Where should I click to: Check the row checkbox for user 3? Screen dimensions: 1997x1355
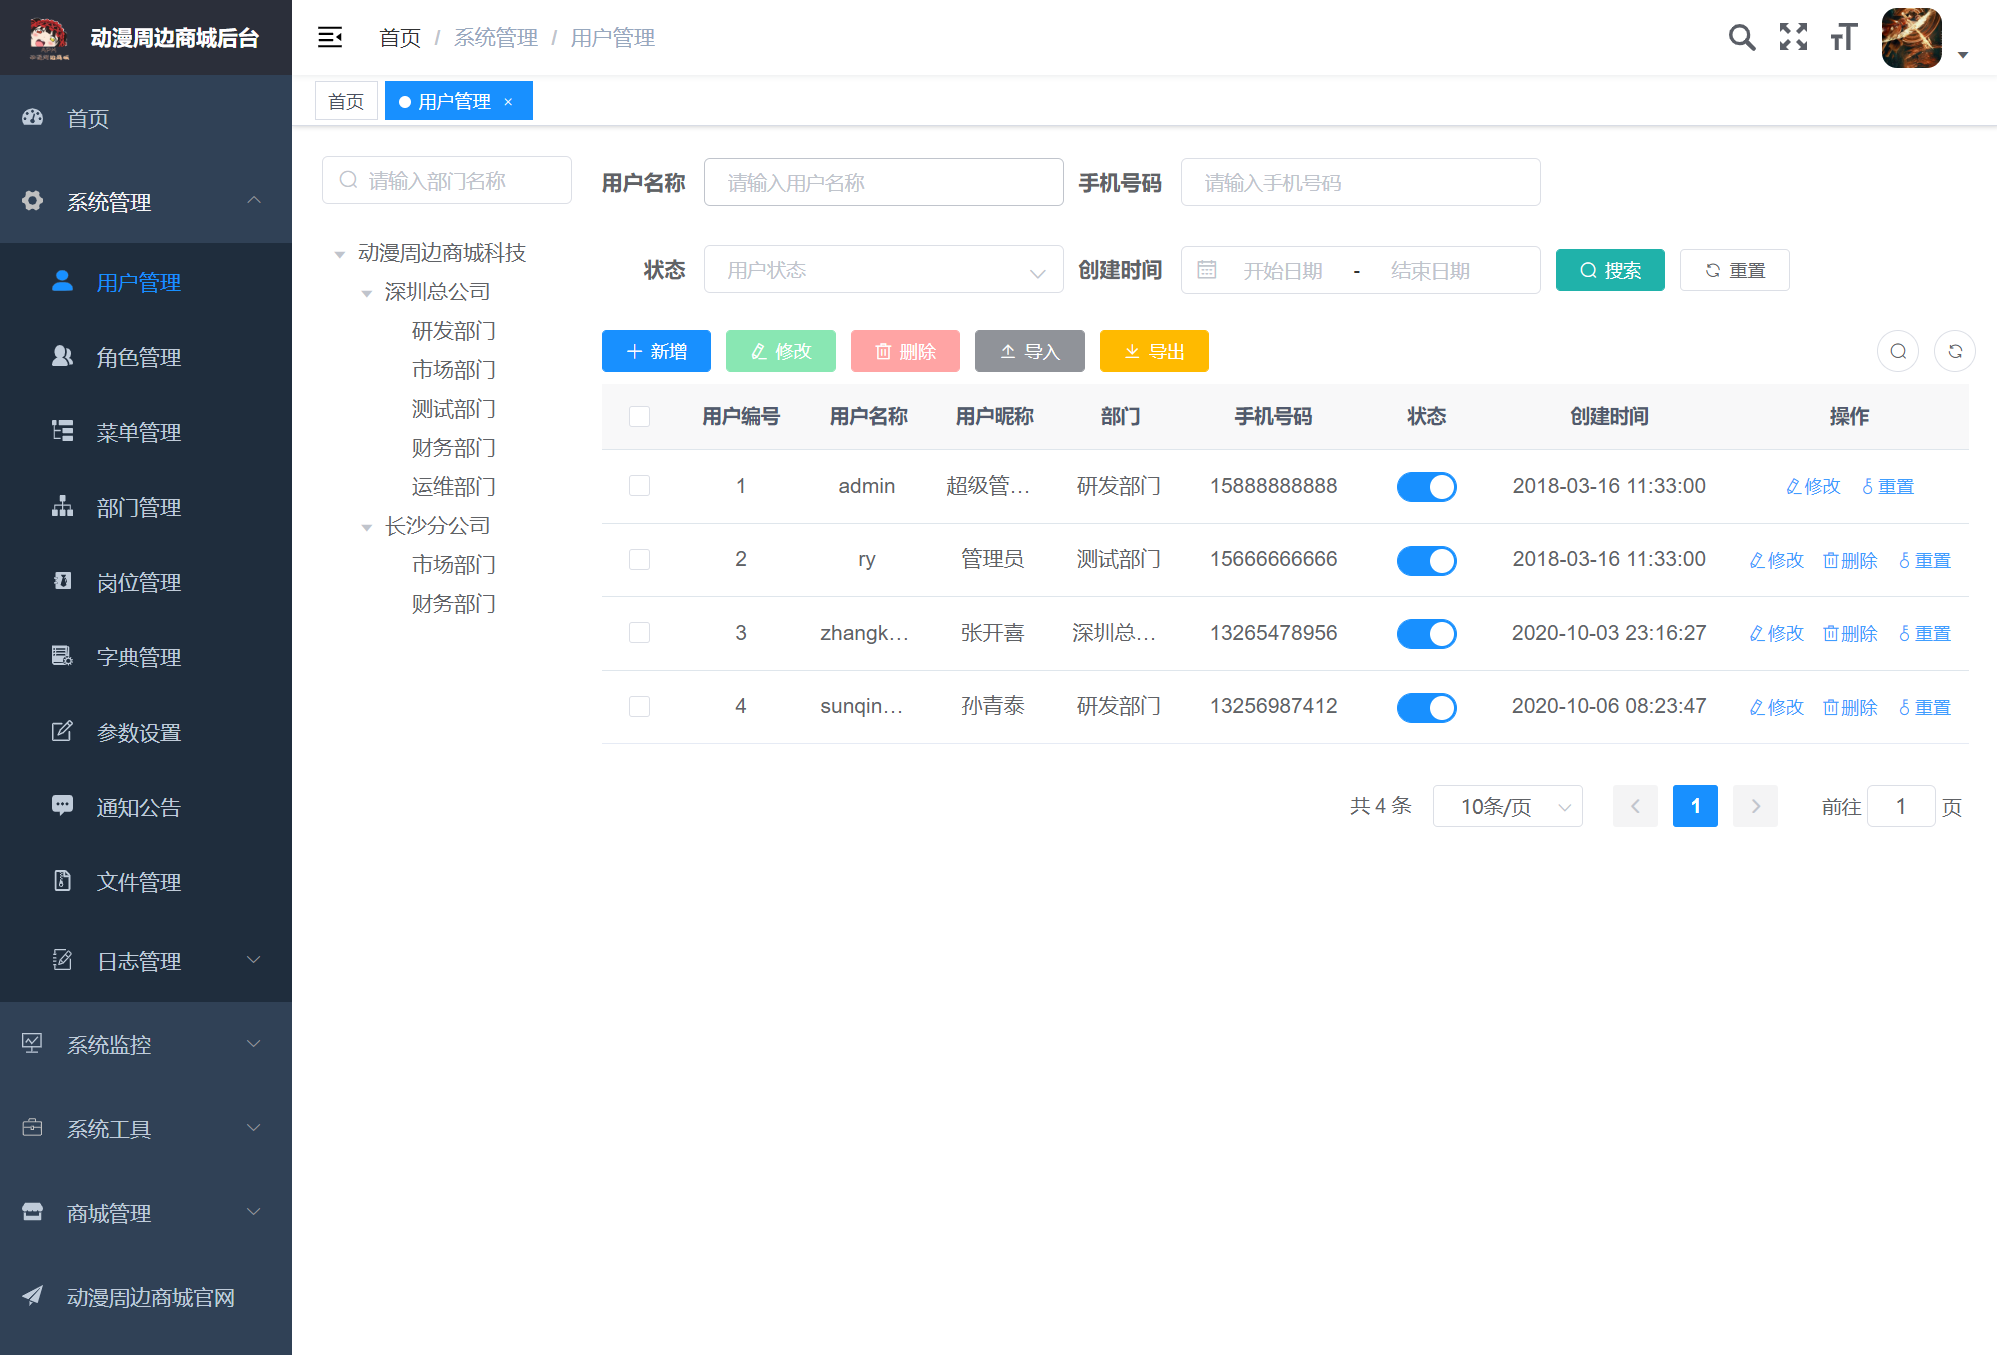point(639,633)
